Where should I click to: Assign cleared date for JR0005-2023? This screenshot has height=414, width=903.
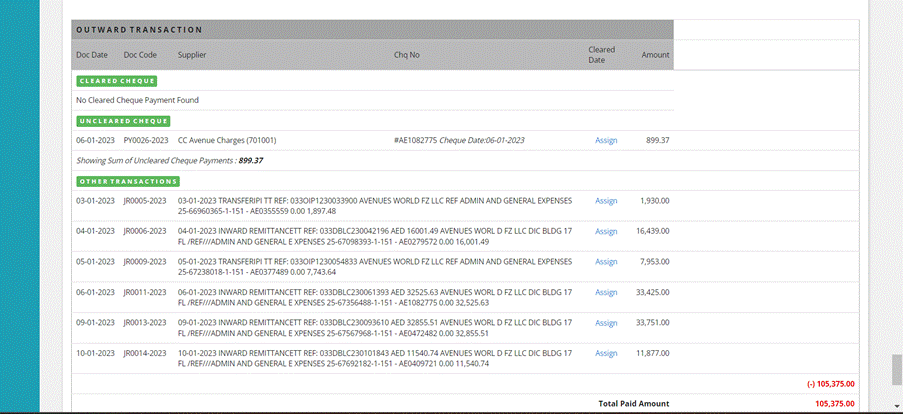606,201
